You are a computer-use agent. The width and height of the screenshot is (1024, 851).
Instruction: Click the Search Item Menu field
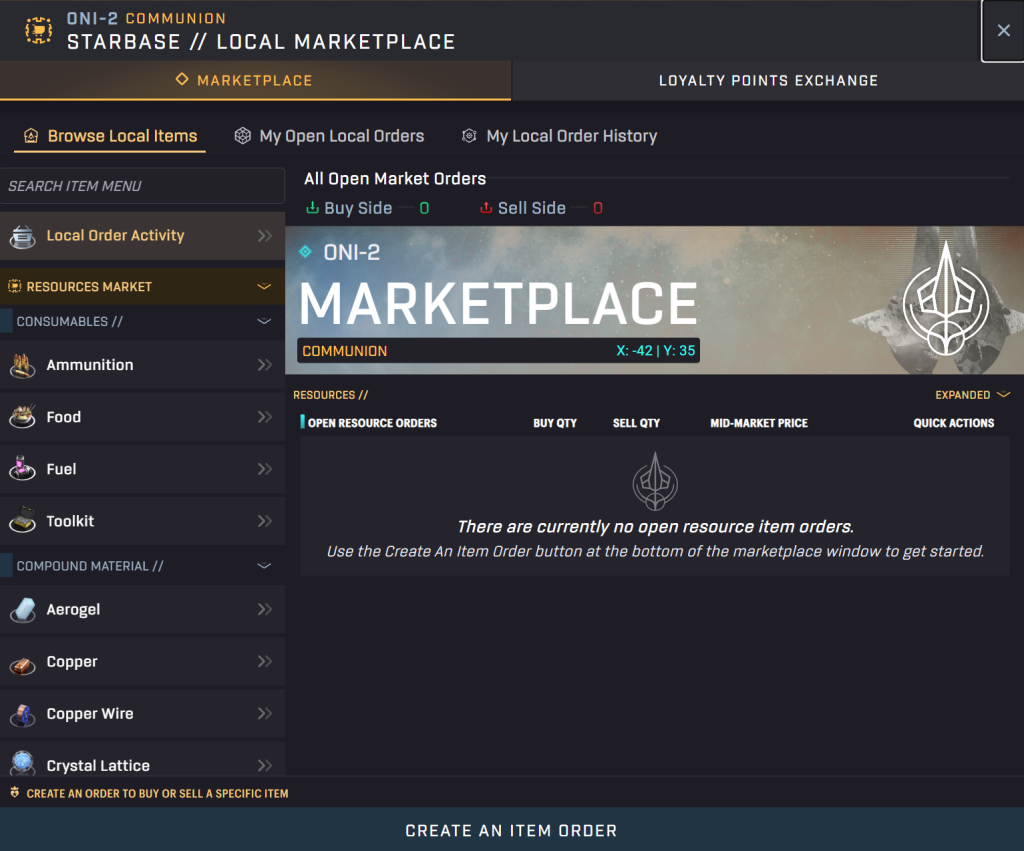pyautogui.click(x=143, y=186)
